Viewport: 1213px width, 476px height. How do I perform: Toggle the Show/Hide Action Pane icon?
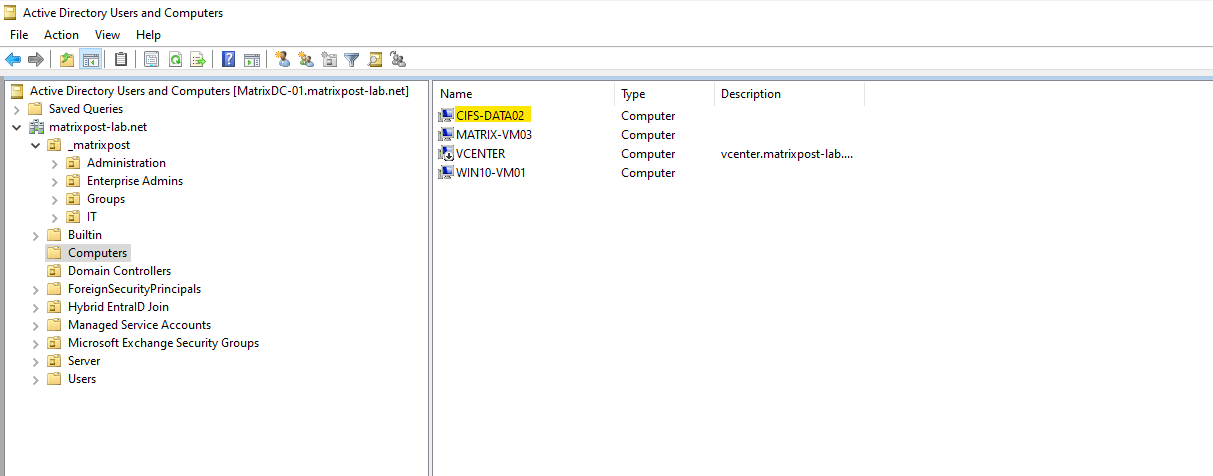coord(252,60)
